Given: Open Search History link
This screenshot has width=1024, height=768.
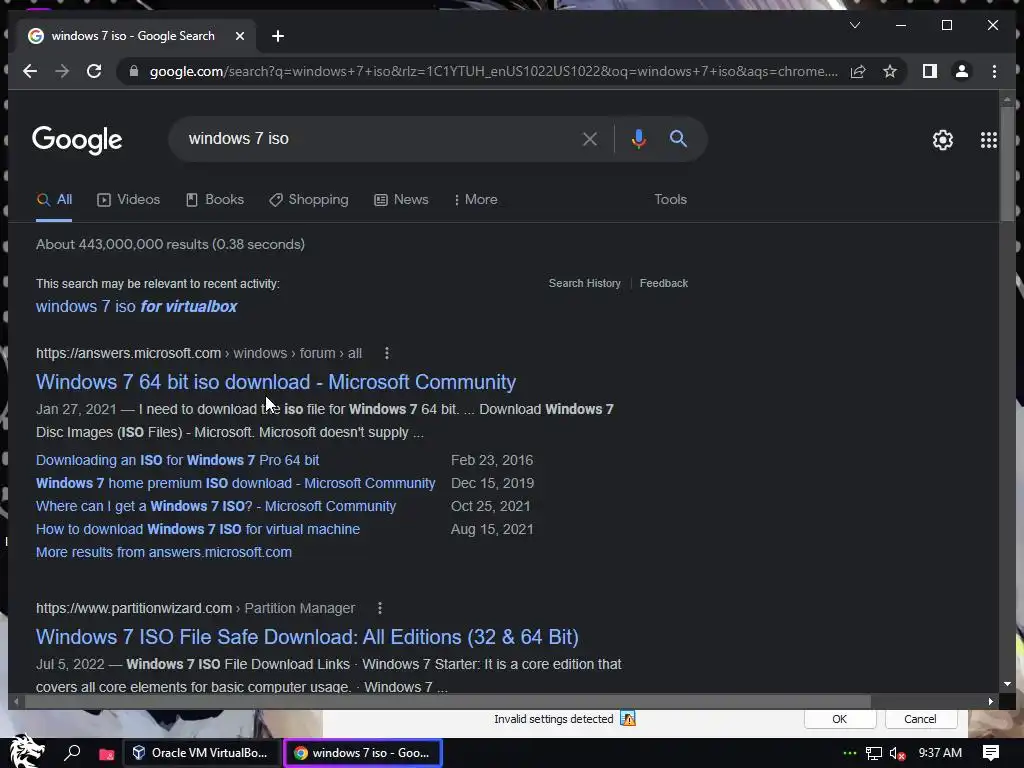Looking at the screenshot, I should tap(584, 283).
